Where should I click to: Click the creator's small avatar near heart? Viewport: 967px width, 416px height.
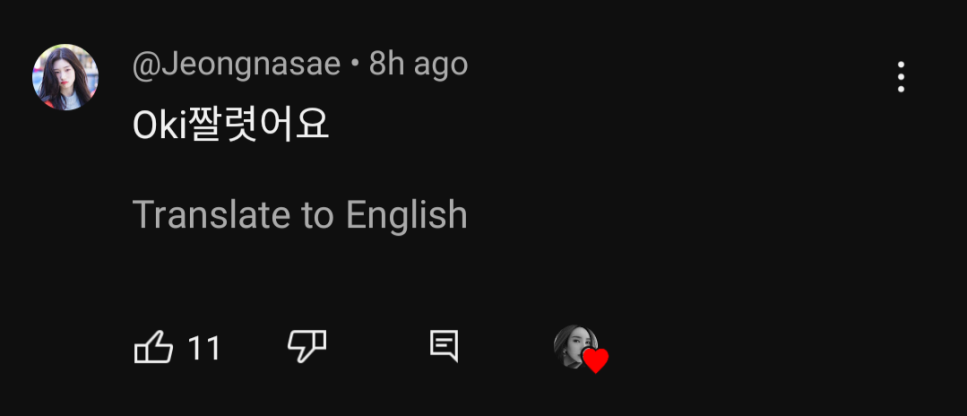click(x=574, y=346)
